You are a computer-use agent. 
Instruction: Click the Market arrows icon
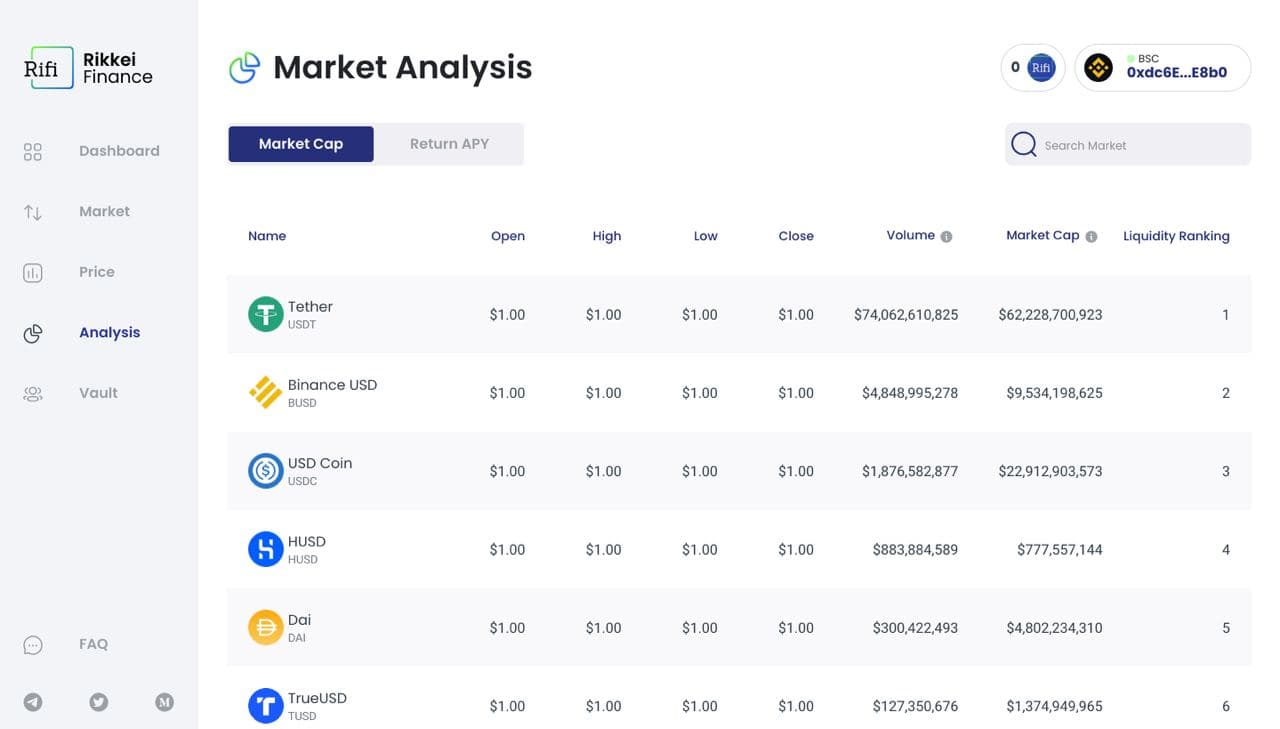click(33, 212)
